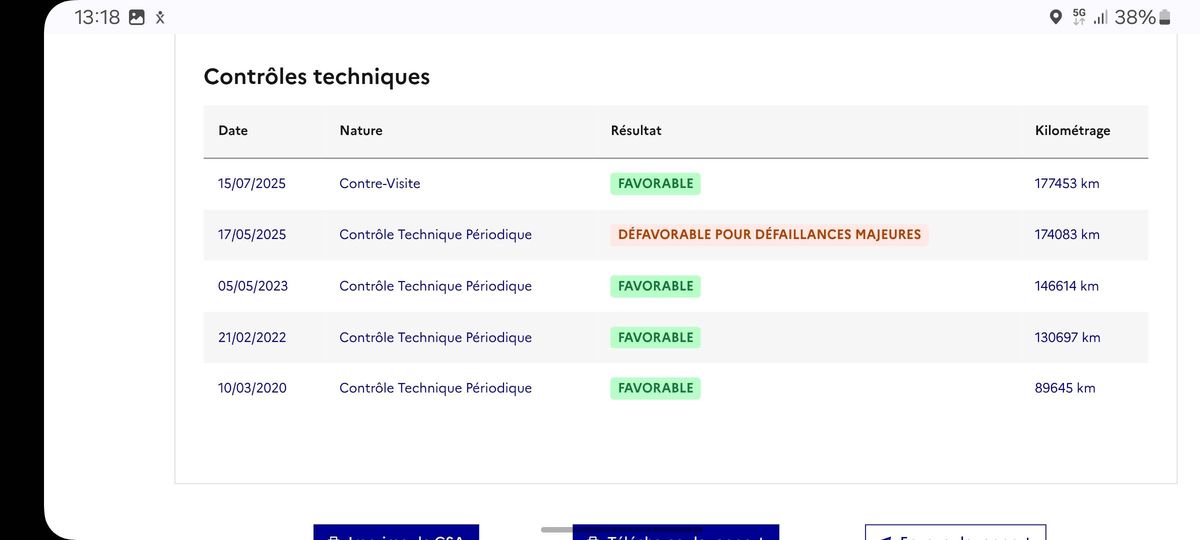This screenshot has height=540, width=1200.
Task: Tap the image notification icon
Action: coord(137,17)
